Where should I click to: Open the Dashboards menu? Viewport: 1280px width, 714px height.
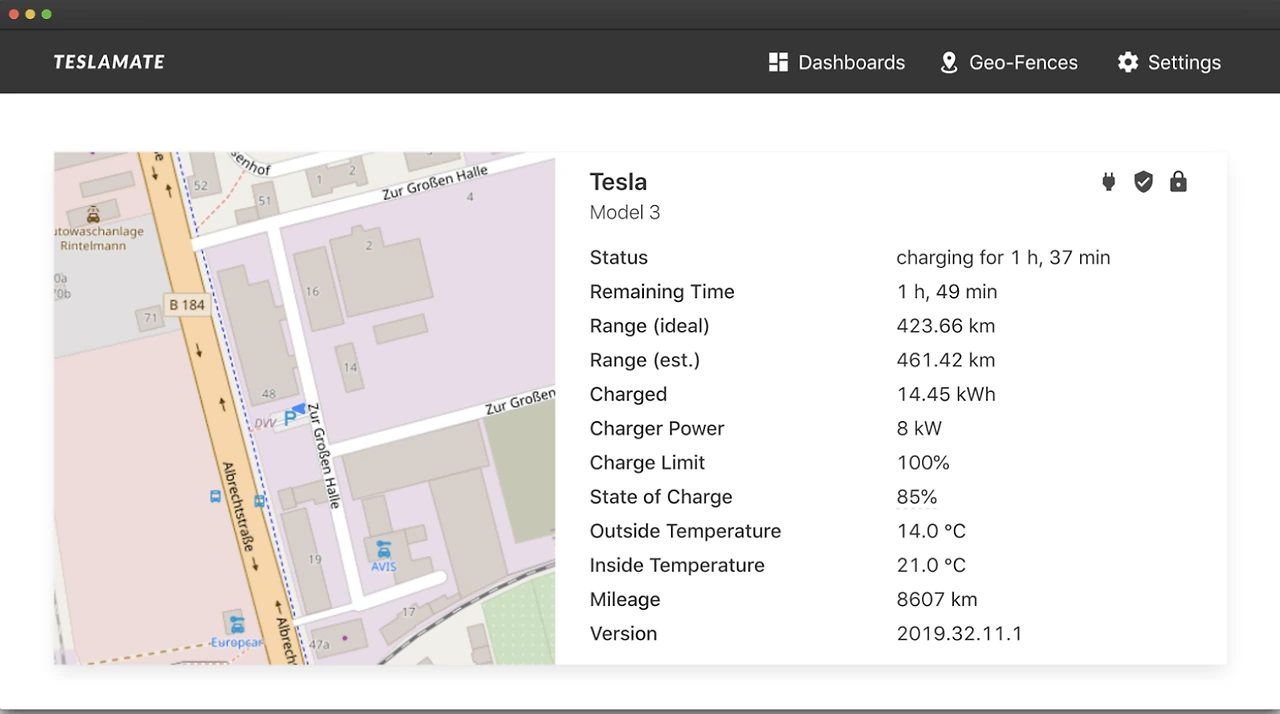(x=836, y=62)
